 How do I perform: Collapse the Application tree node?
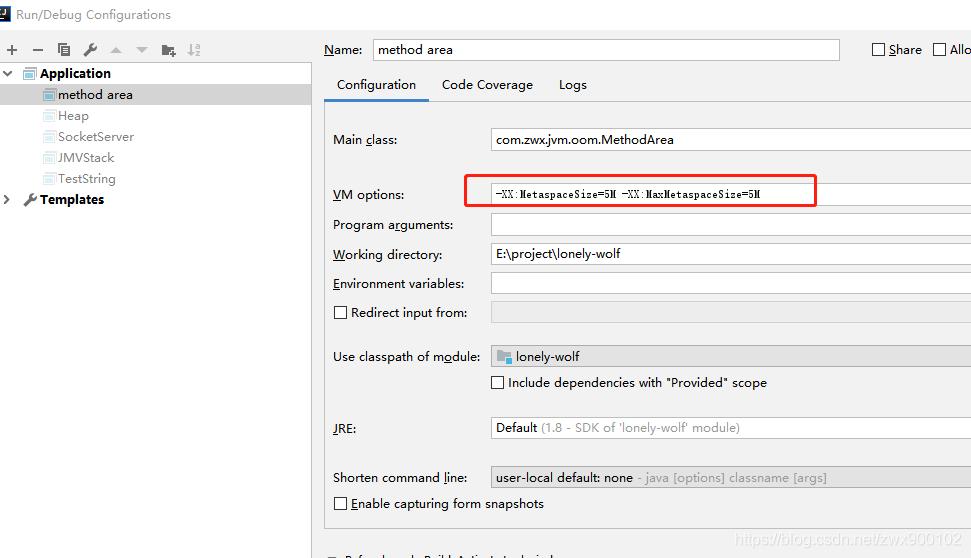(x=8, y=73)
